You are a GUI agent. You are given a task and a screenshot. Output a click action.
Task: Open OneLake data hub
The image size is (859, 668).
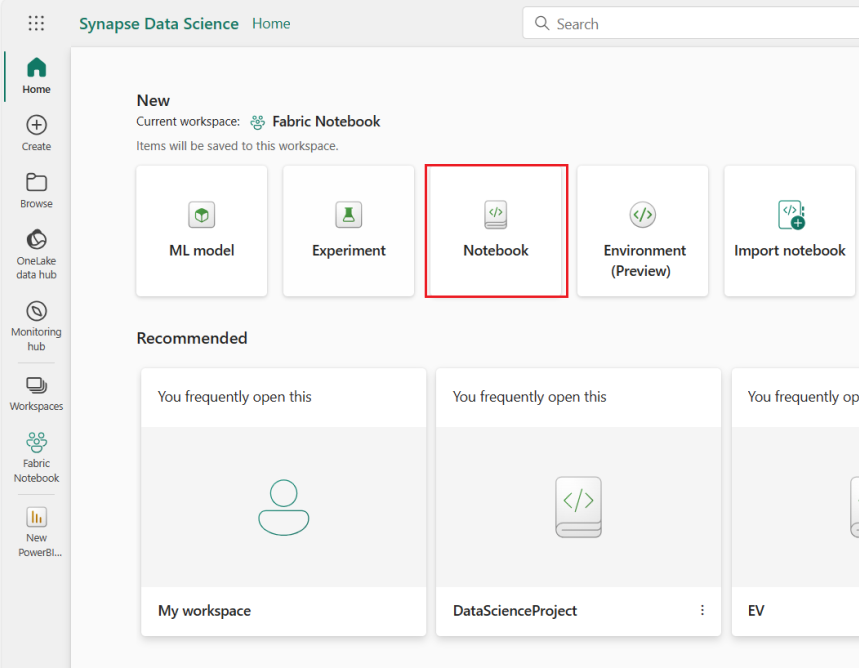click(36, 254)
